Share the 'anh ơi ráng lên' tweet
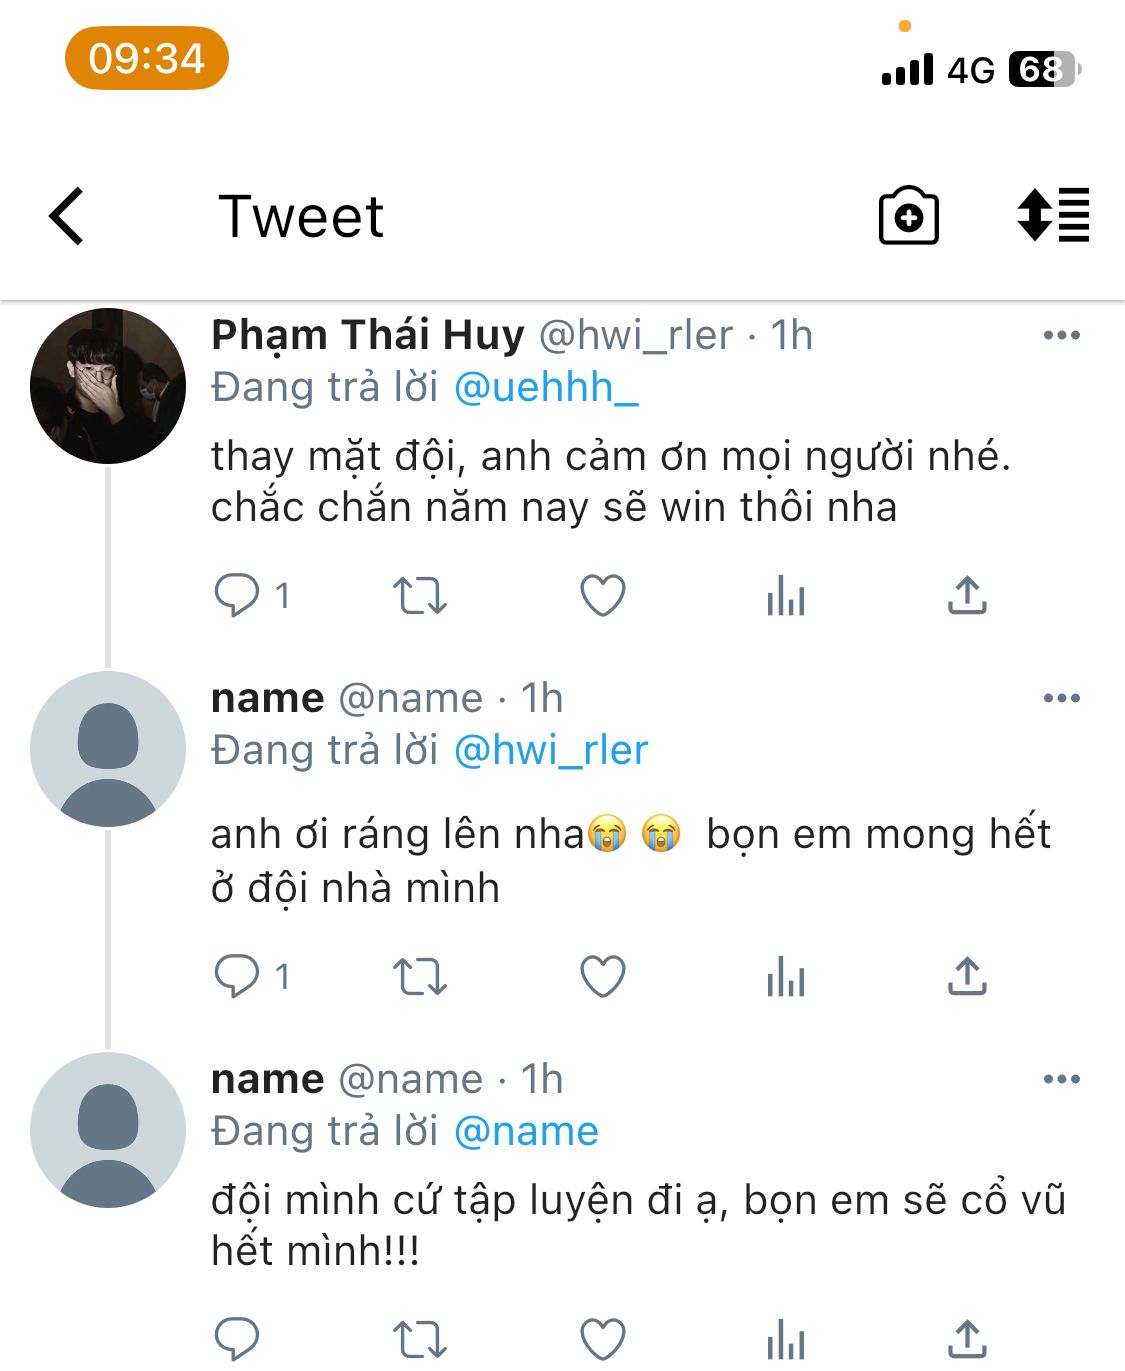This screenshot has width=1125, height=1371. pyautogui.click(x=966, y=977)
